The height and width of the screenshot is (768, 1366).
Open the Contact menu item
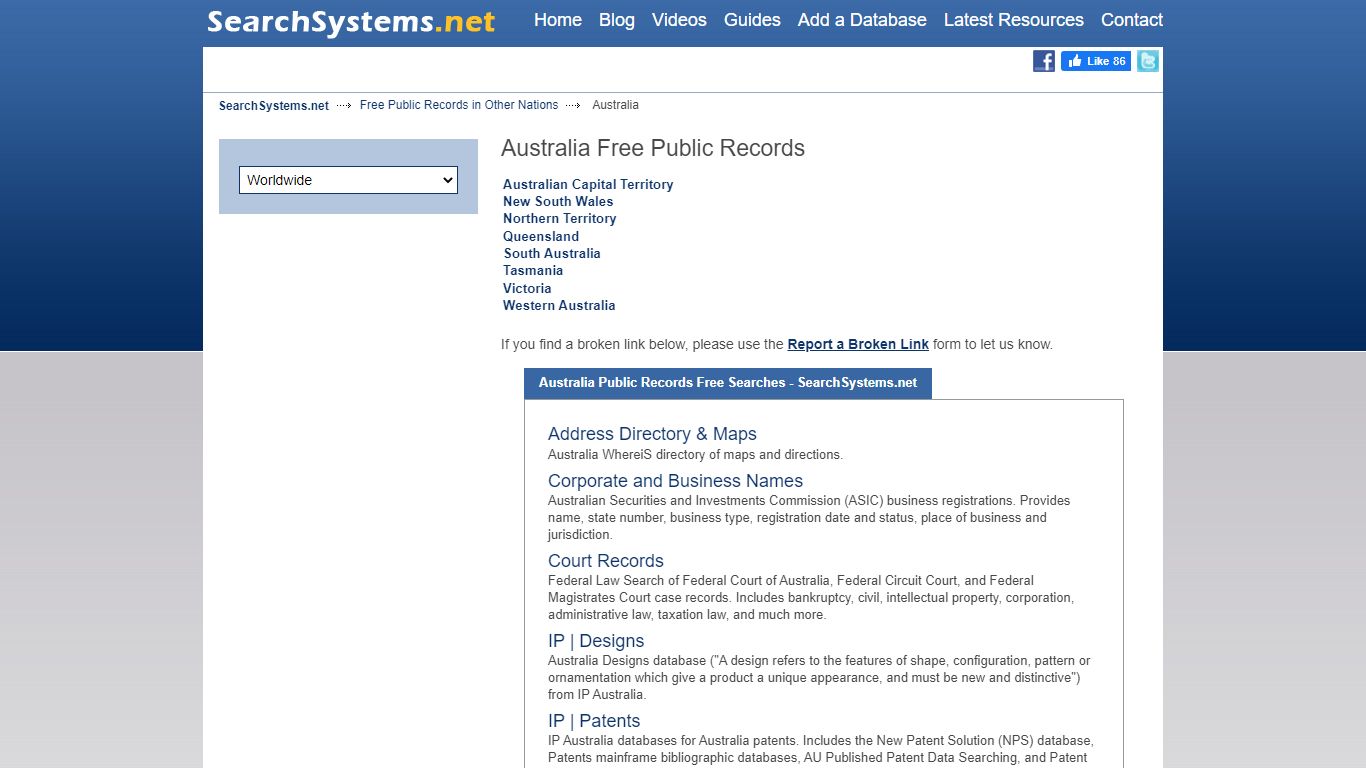[1132, 20]
